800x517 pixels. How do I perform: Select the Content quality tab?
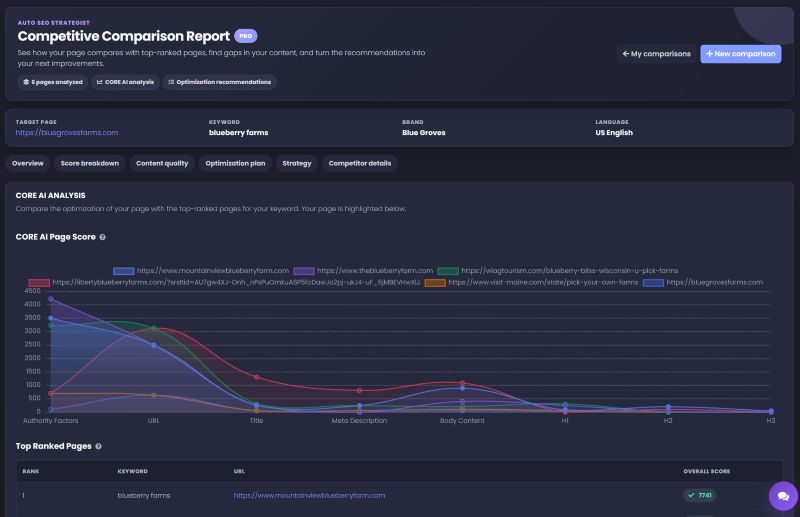(162, 163)
